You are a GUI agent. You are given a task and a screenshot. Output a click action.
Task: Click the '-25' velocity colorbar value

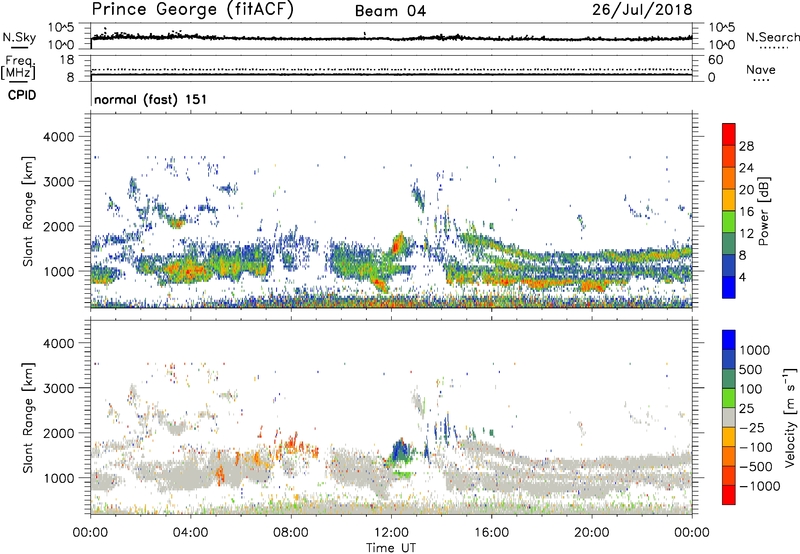coord(751,427)
